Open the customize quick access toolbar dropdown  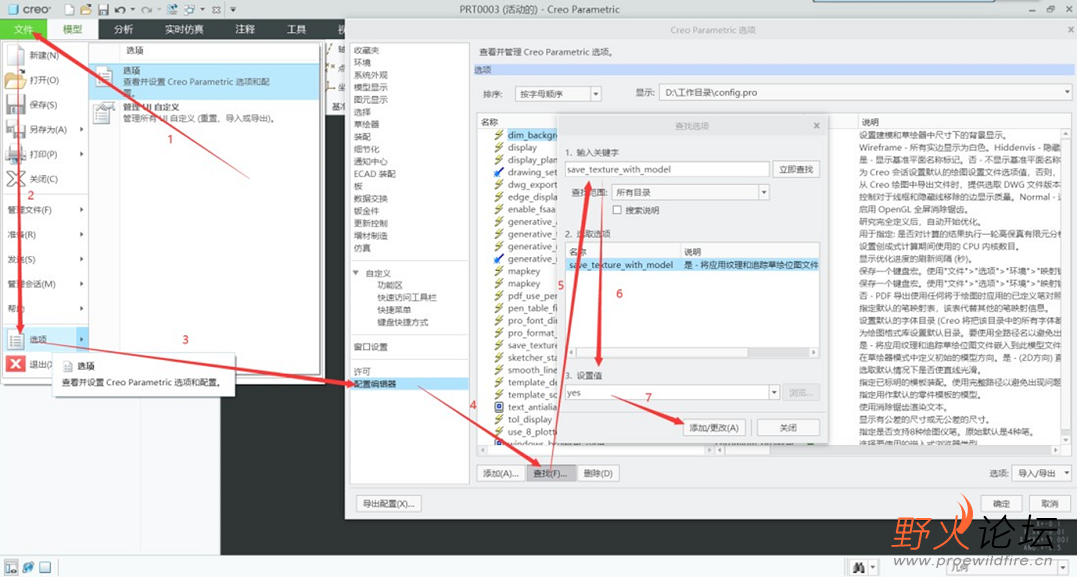pos(233,10)
